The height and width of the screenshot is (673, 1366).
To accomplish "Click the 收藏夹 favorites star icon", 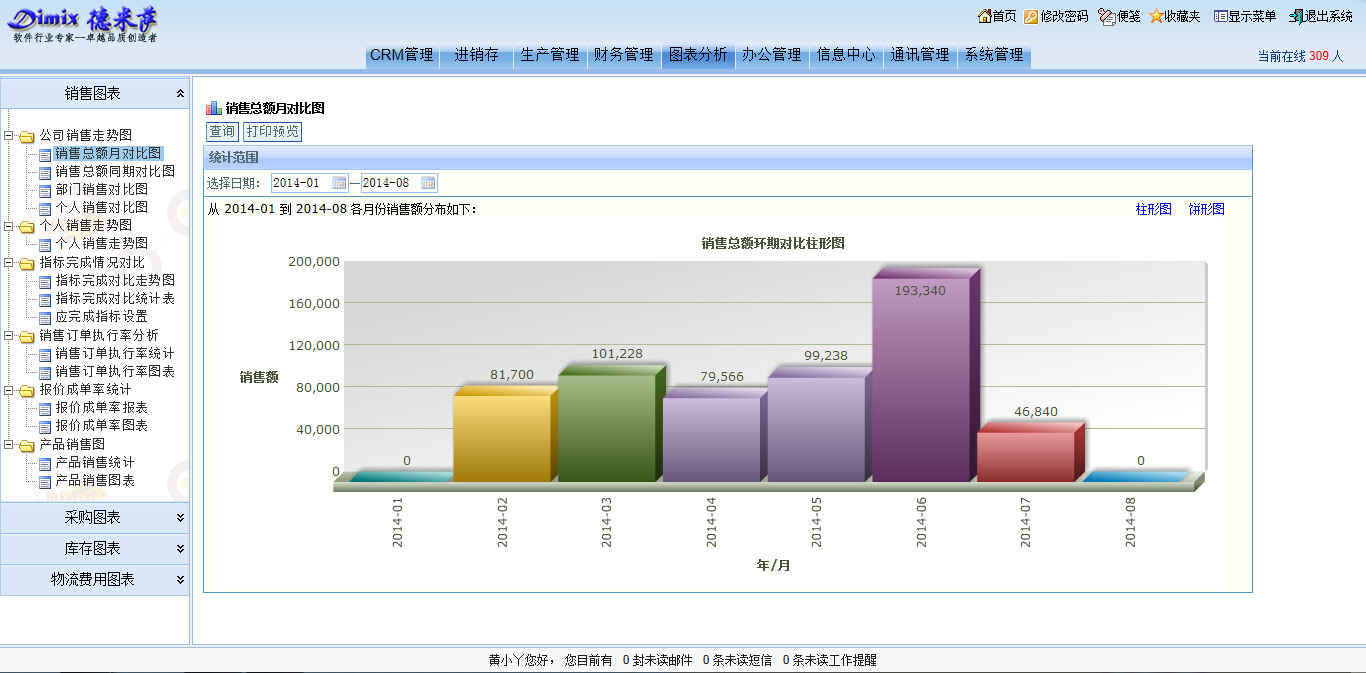I will (x=1156, y=16).
